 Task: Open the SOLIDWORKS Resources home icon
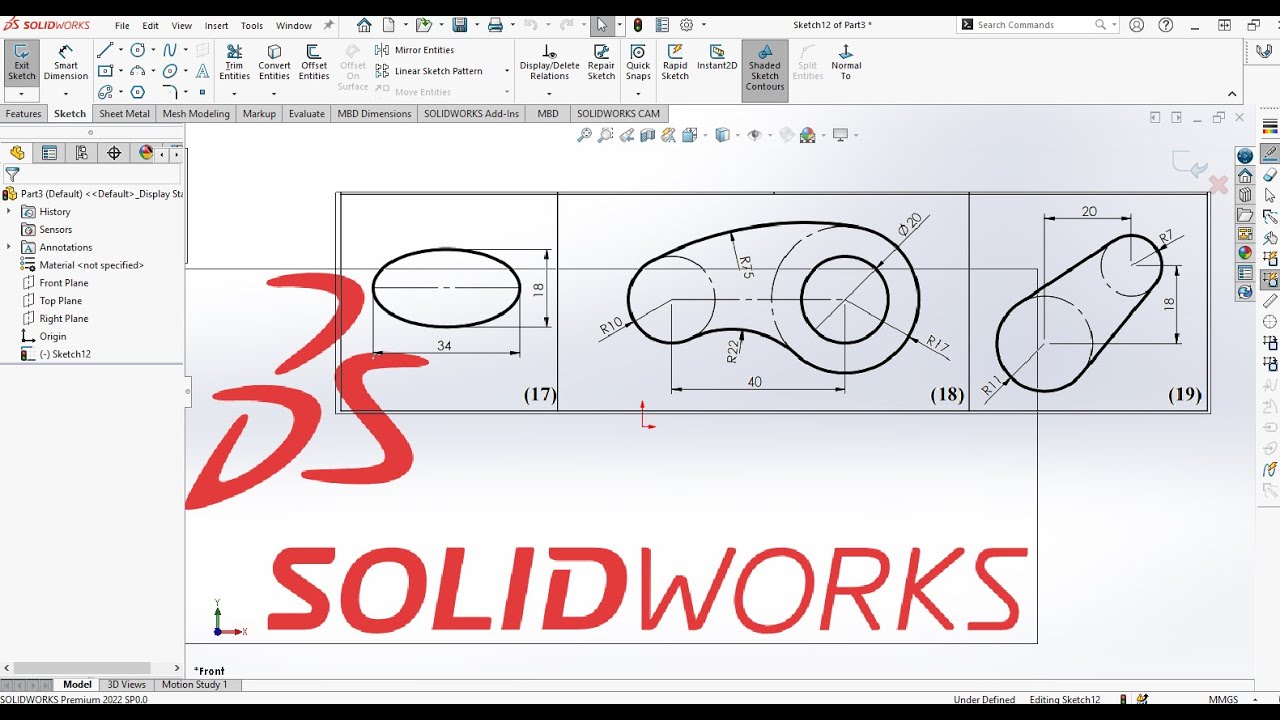pos(1245,175)
